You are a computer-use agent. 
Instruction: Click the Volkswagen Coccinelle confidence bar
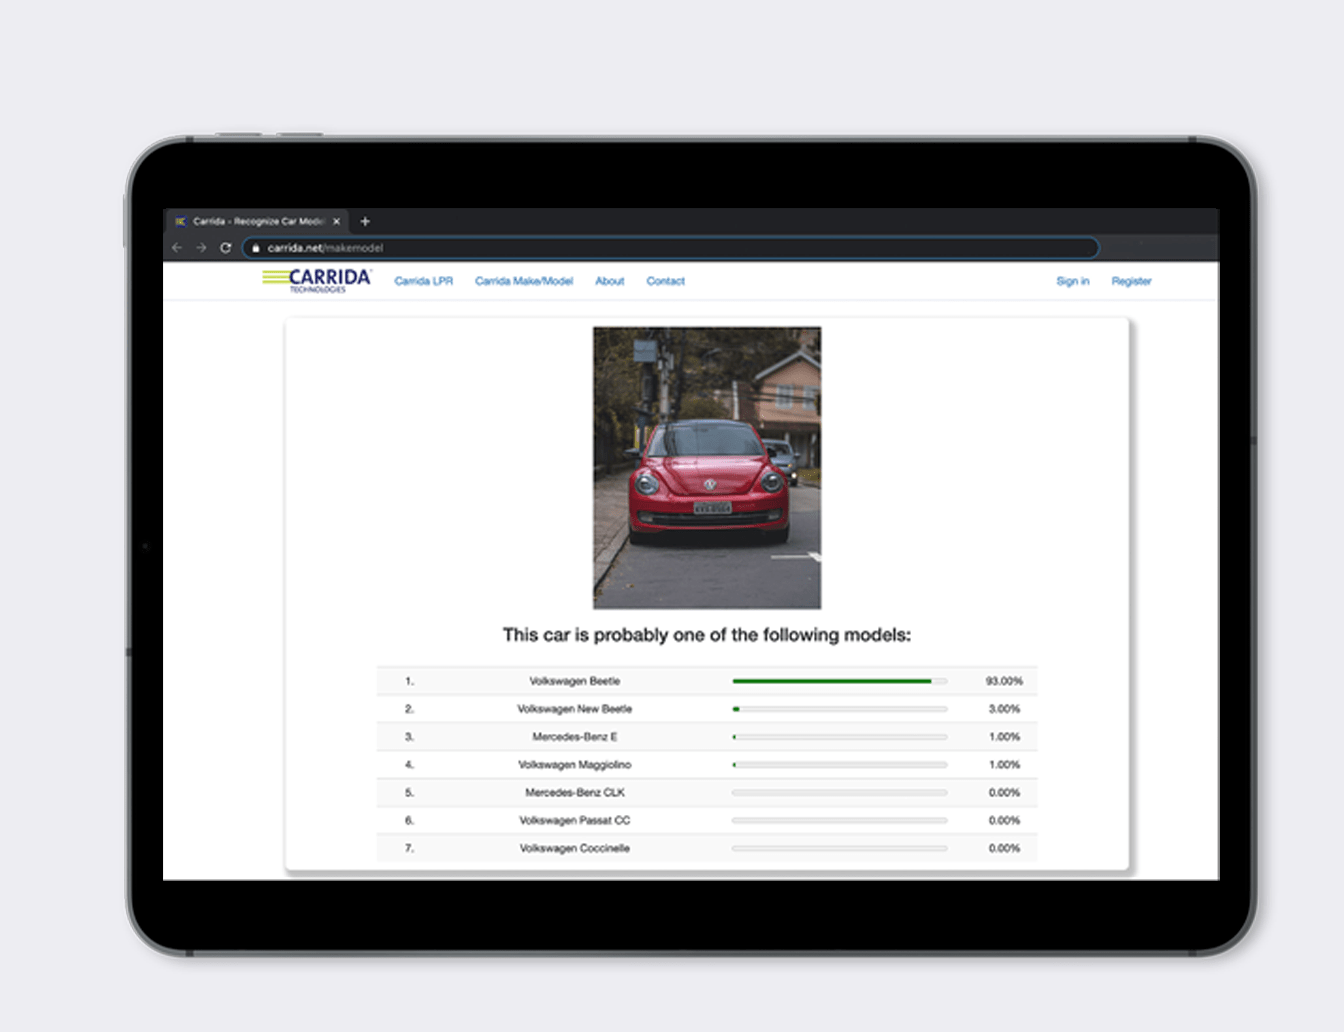click(x=840, y=849)
